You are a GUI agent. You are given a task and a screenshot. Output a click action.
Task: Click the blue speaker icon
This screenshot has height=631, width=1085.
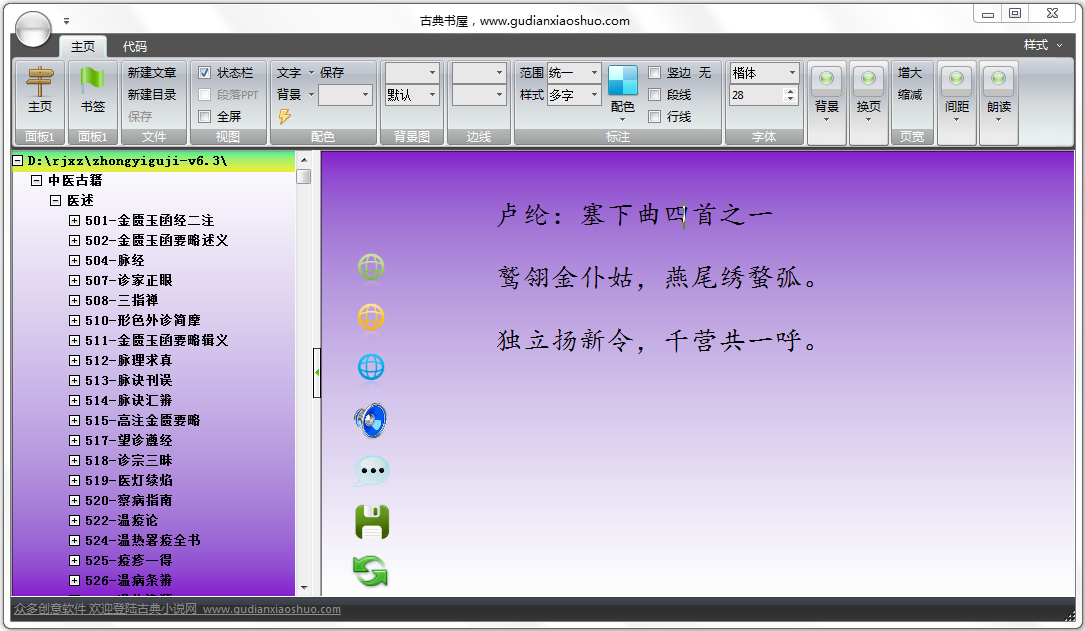(x=371, y=420)
